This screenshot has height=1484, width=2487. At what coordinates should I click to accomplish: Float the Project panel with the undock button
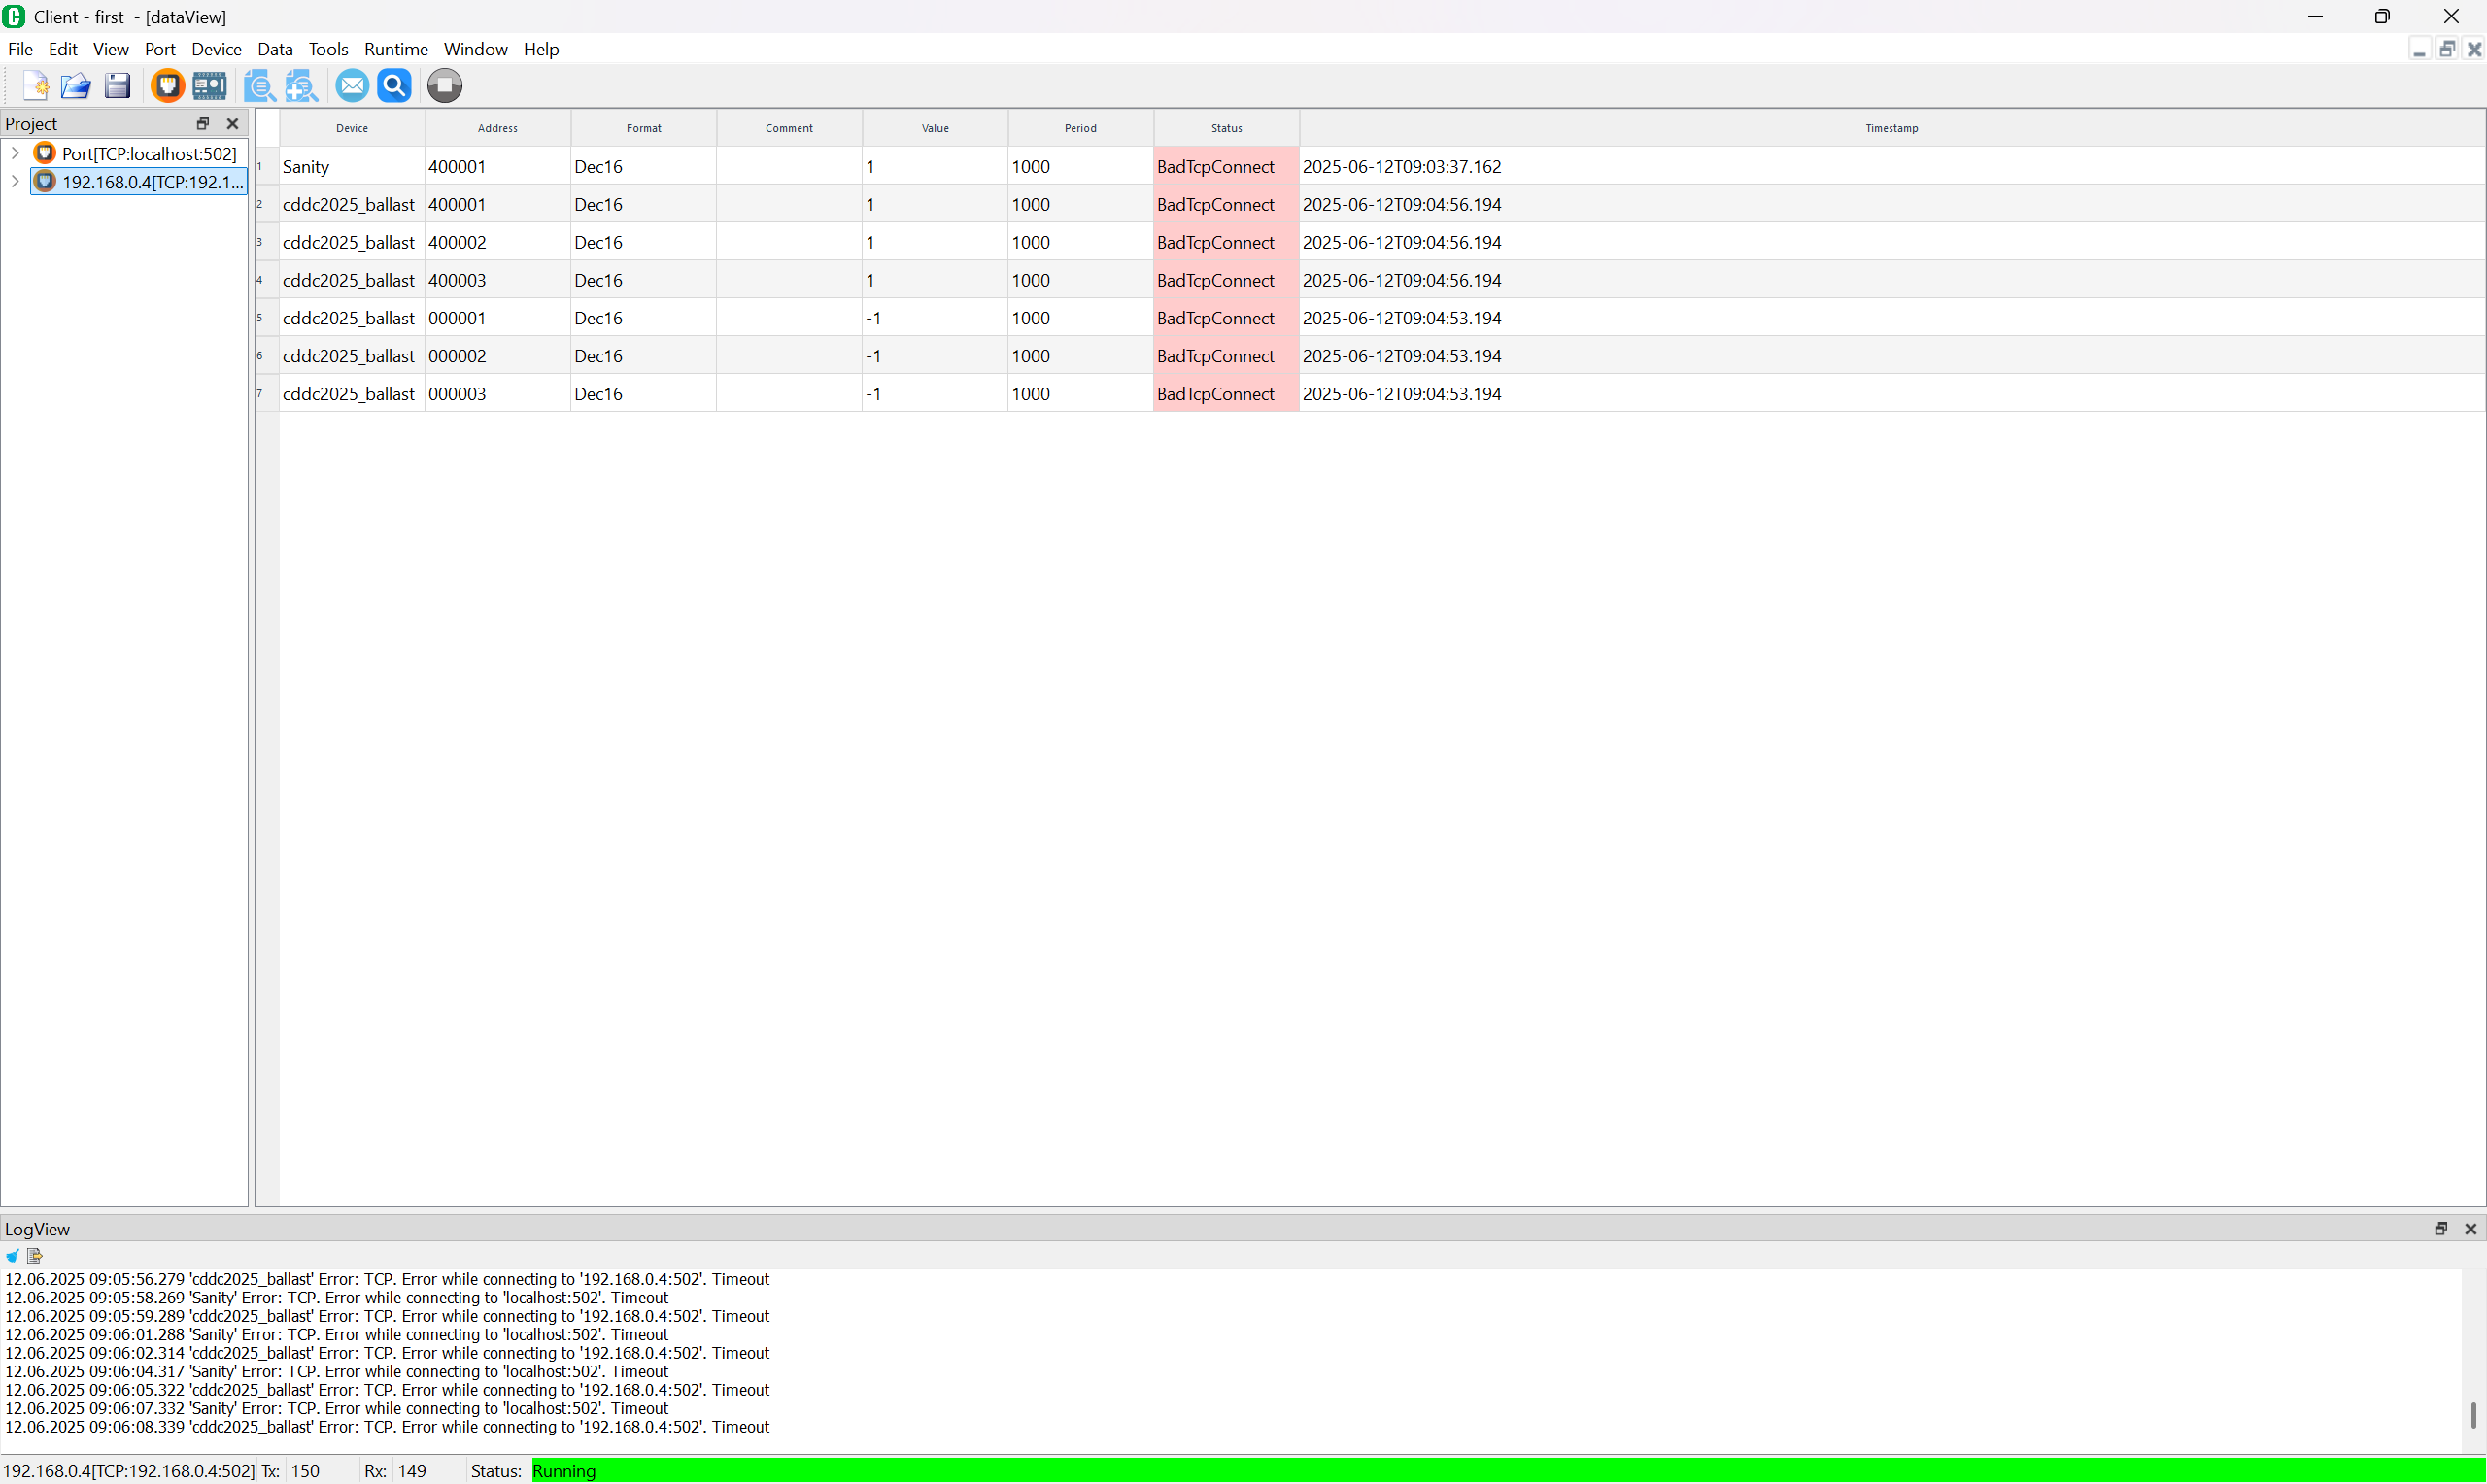203,123
